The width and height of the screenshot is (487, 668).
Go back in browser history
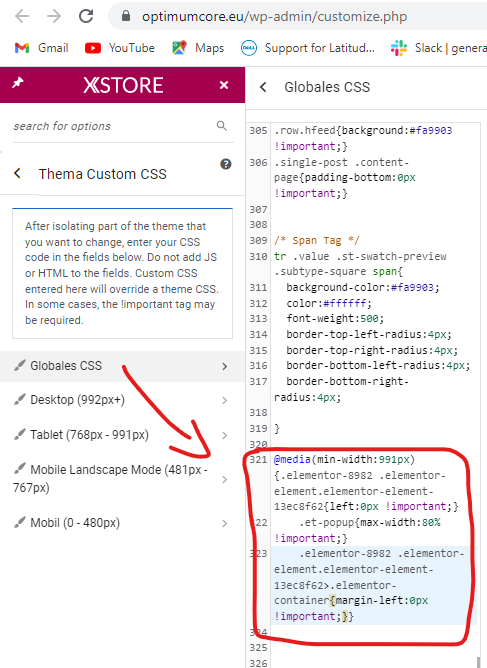pyautogui.click(x=22, y=17)
